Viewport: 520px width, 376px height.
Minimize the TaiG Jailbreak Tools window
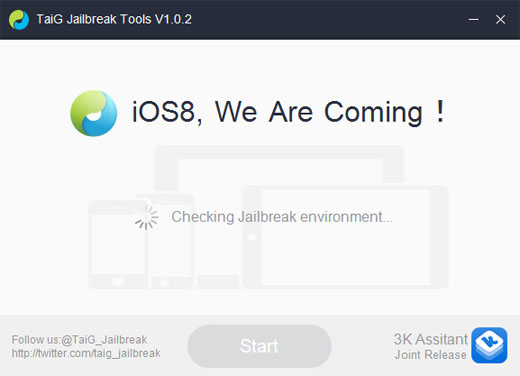pyautogui.click(x=473, y=20)
